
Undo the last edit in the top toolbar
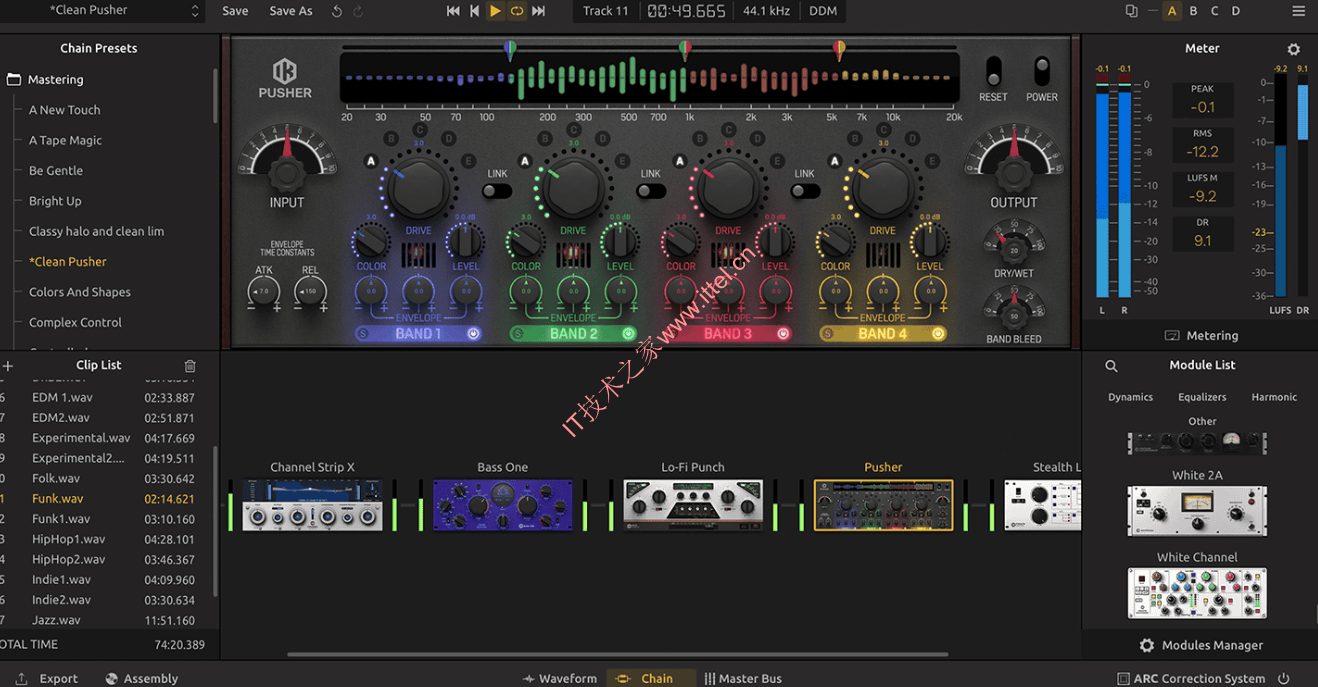pyautogui.click(x=337, y=11)
